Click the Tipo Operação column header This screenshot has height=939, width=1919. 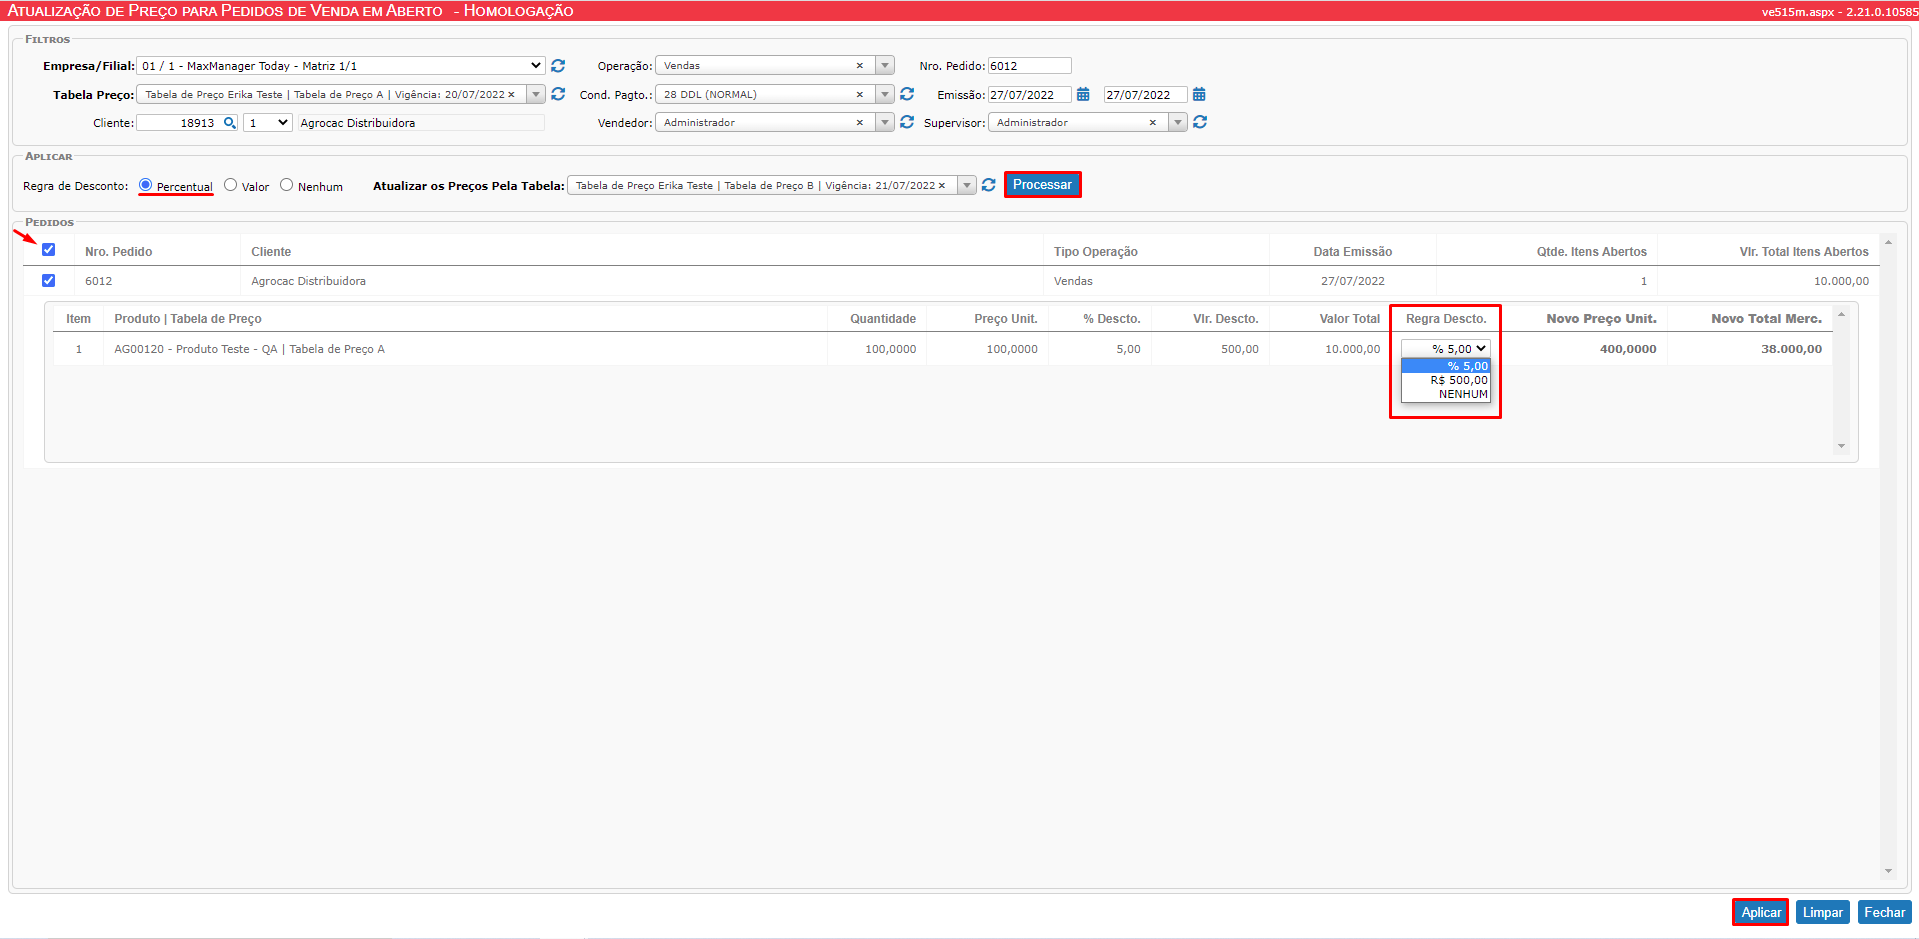(1095, 252)
